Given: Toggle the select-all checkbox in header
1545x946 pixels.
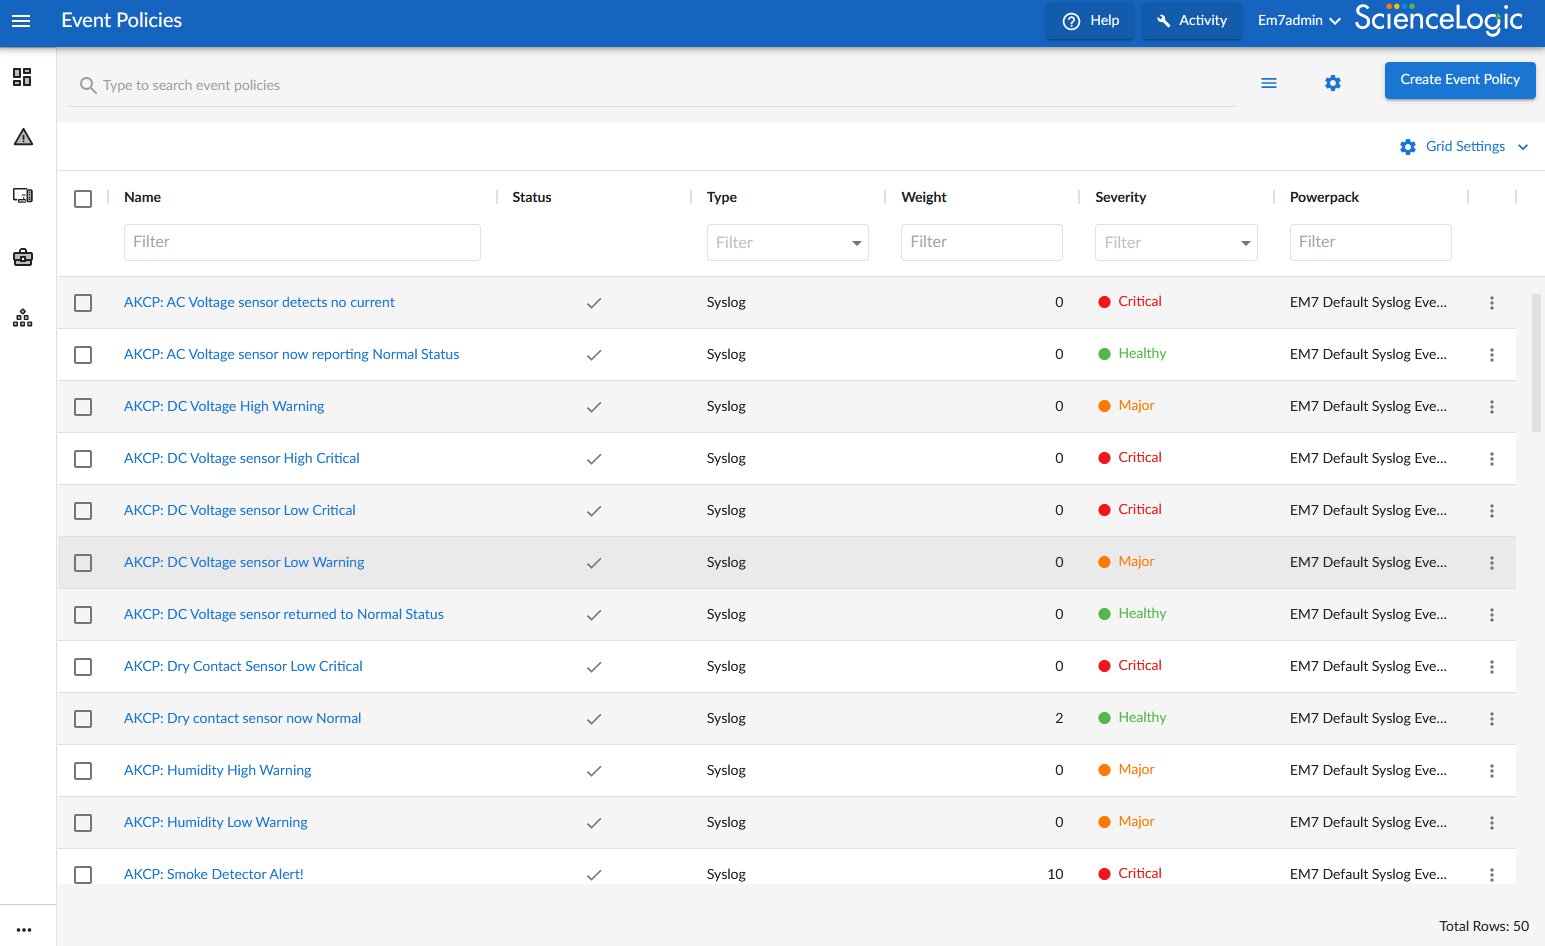Looking at the screenshot, I should (x=83, y=199).
